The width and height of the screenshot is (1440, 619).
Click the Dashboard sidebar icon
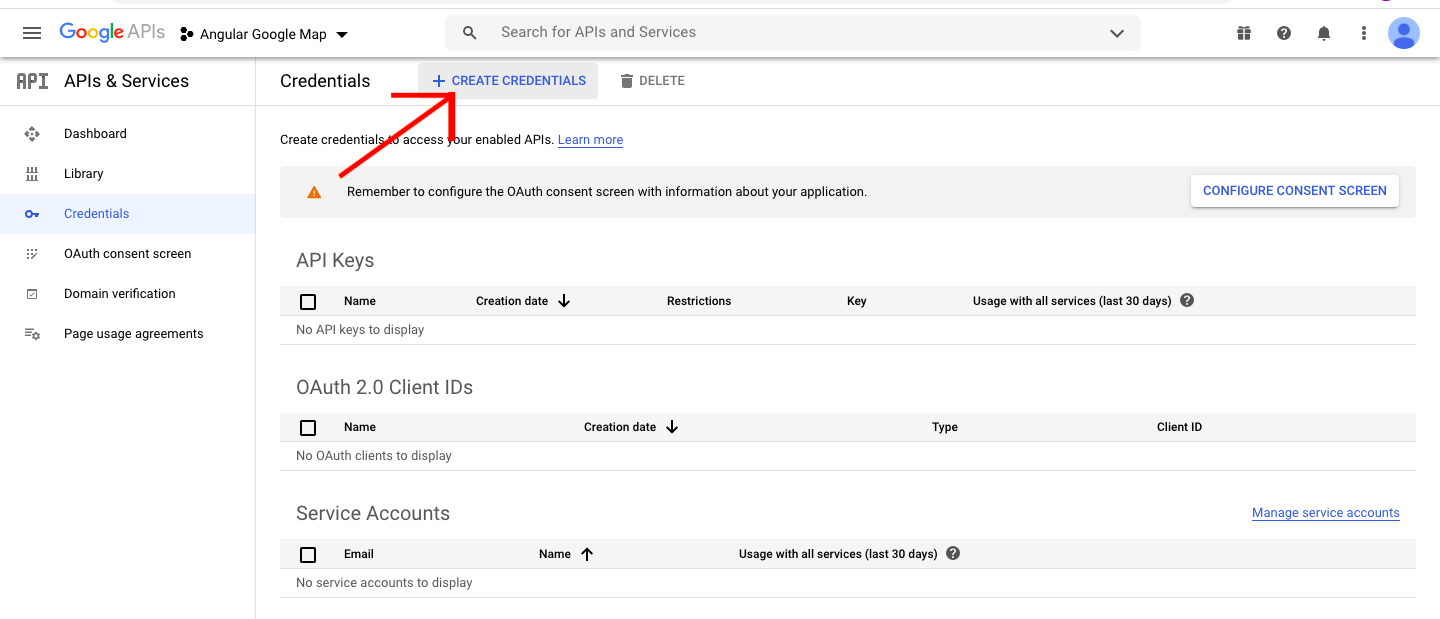point(32,134)
